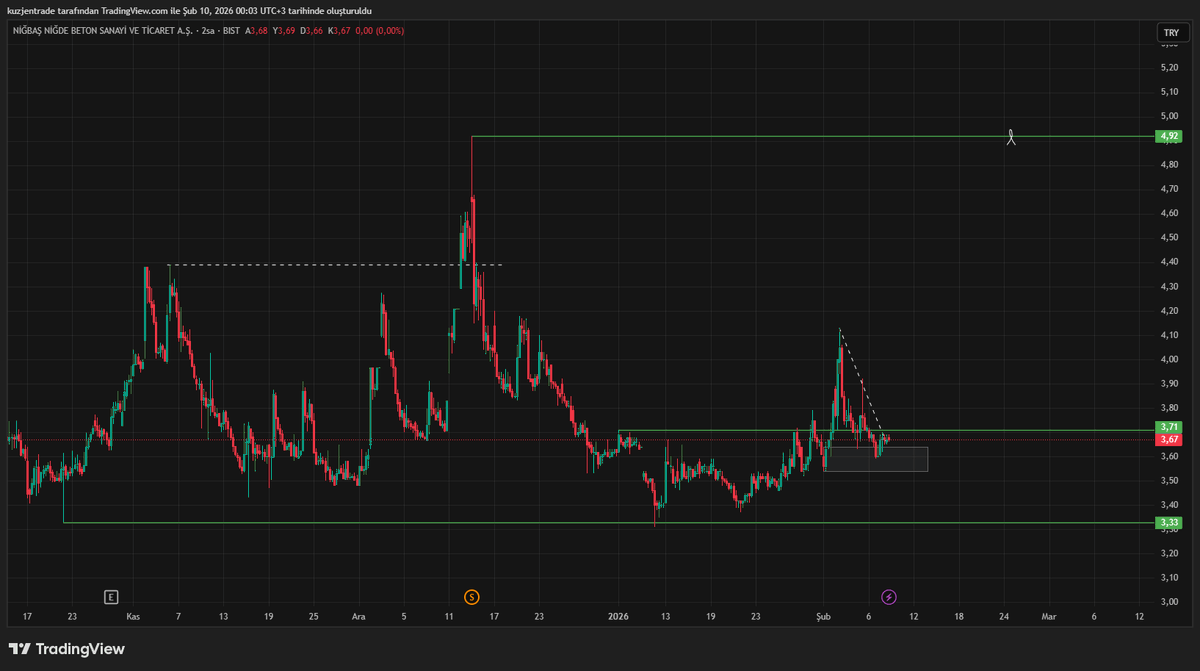Click the green 3,71 price label
The height and width of the screenshot is (671, 1200).
1170,427
